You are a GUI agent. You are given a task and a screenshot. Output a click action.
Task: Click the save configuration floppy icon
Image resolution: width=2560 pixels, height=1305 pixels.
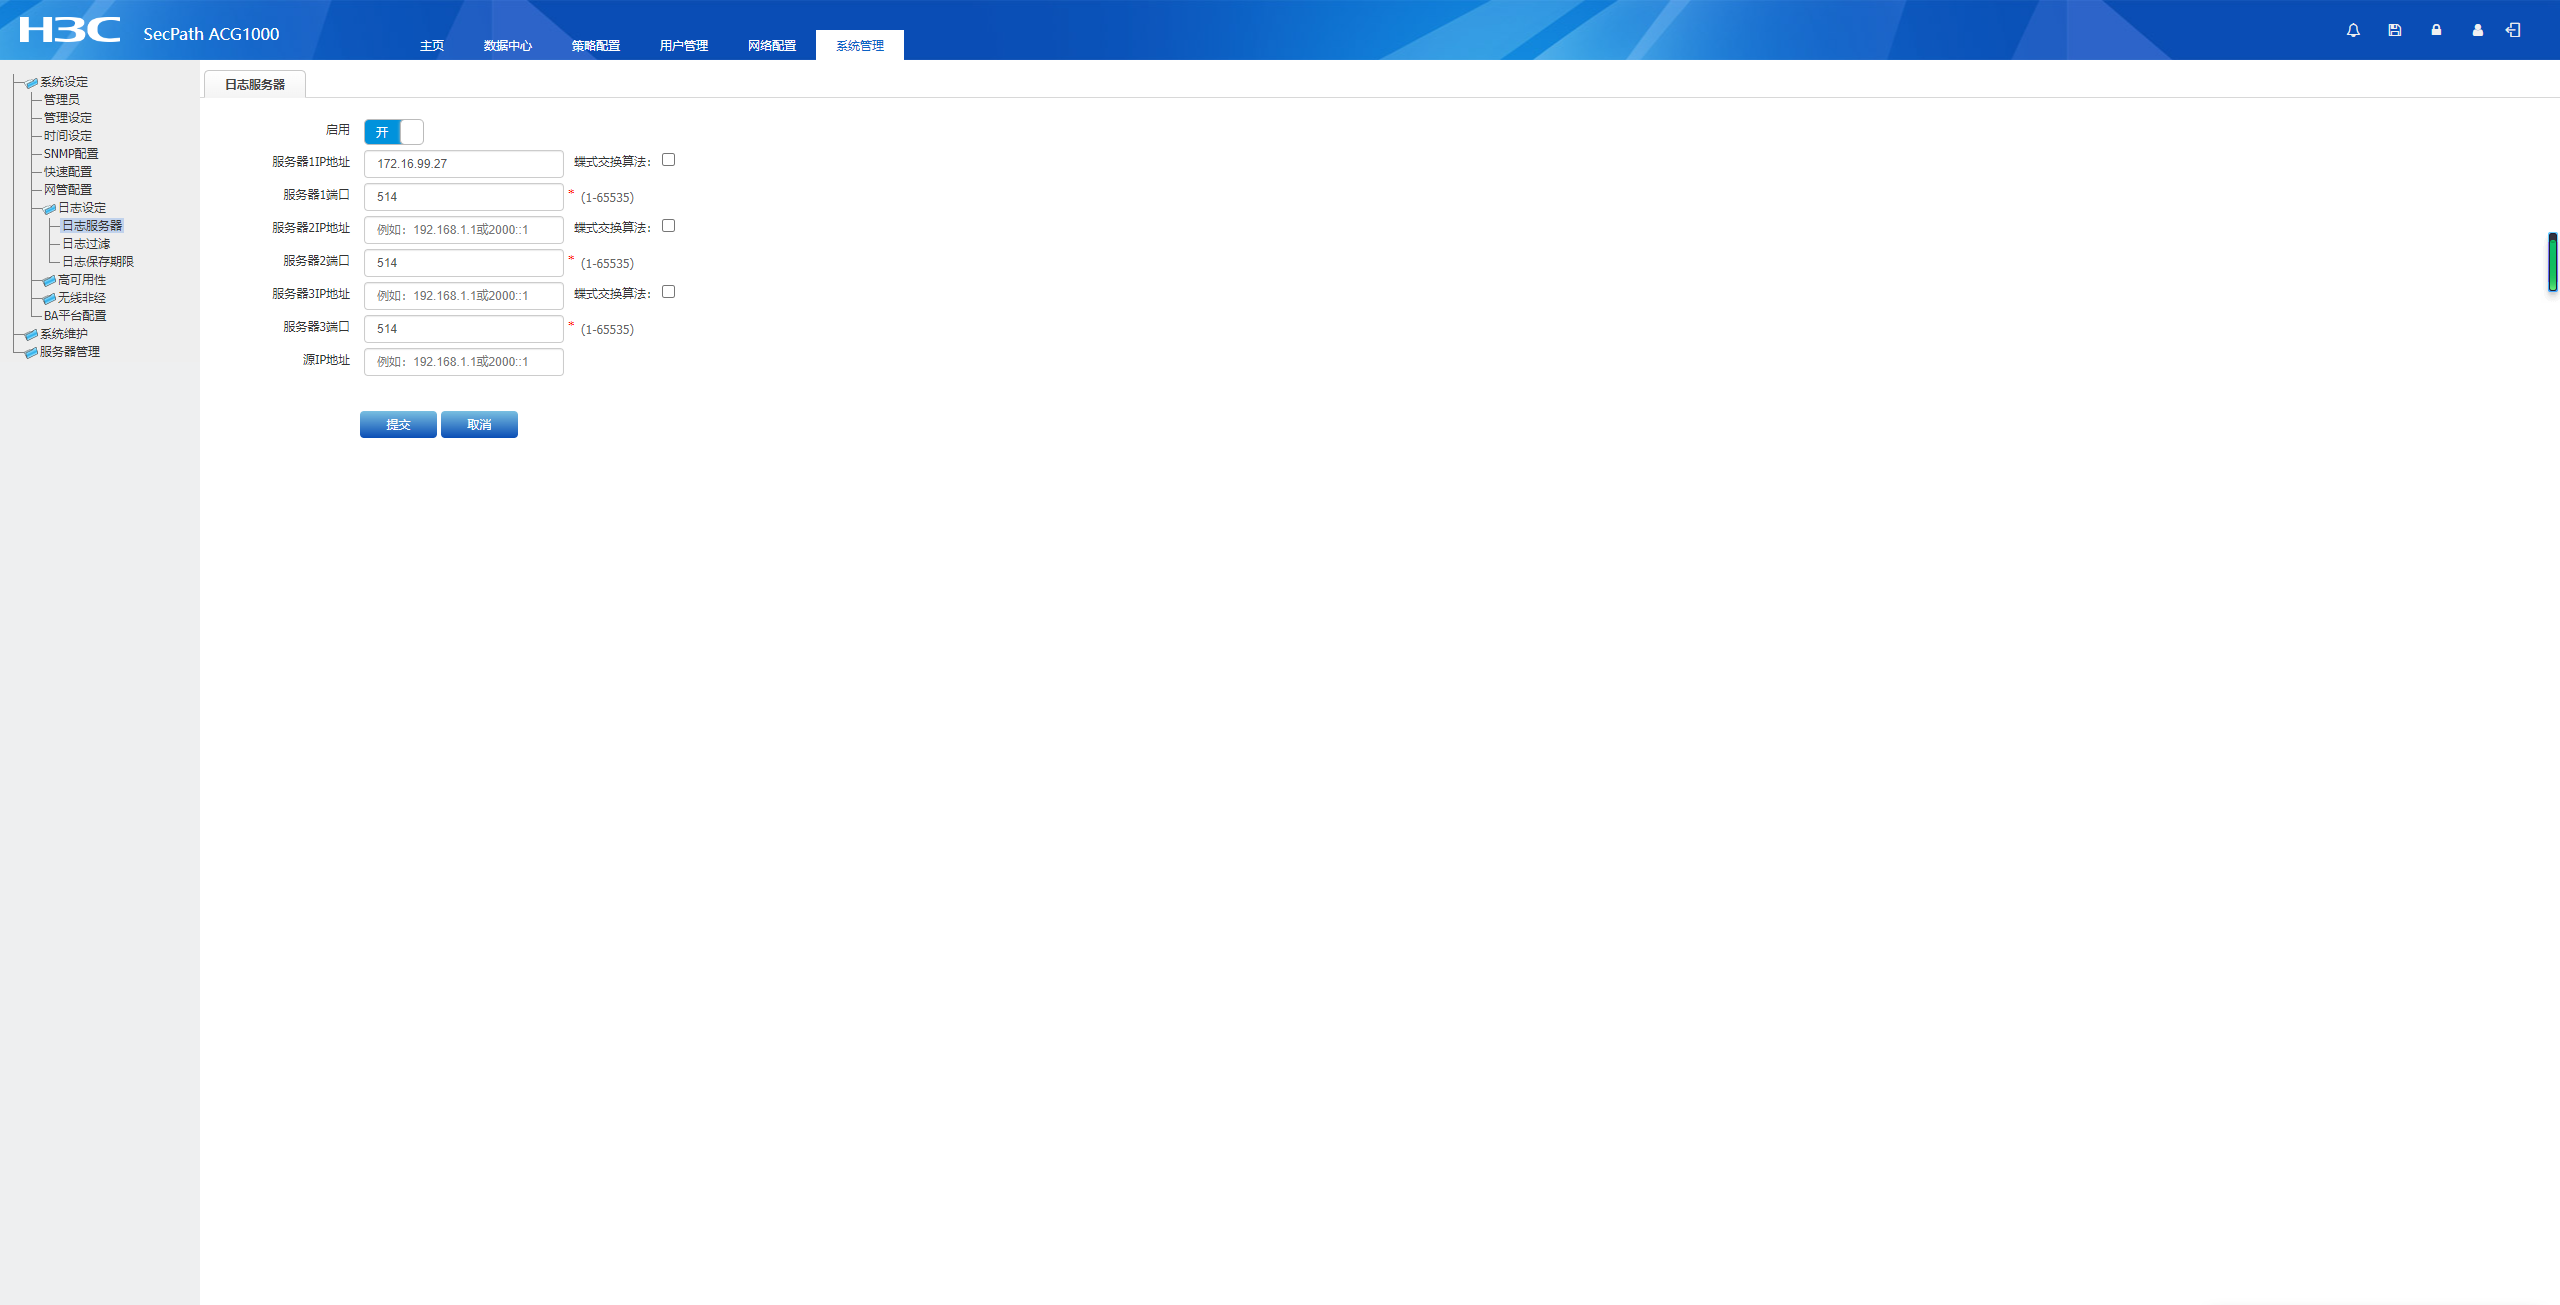(x=2394, y=30)
